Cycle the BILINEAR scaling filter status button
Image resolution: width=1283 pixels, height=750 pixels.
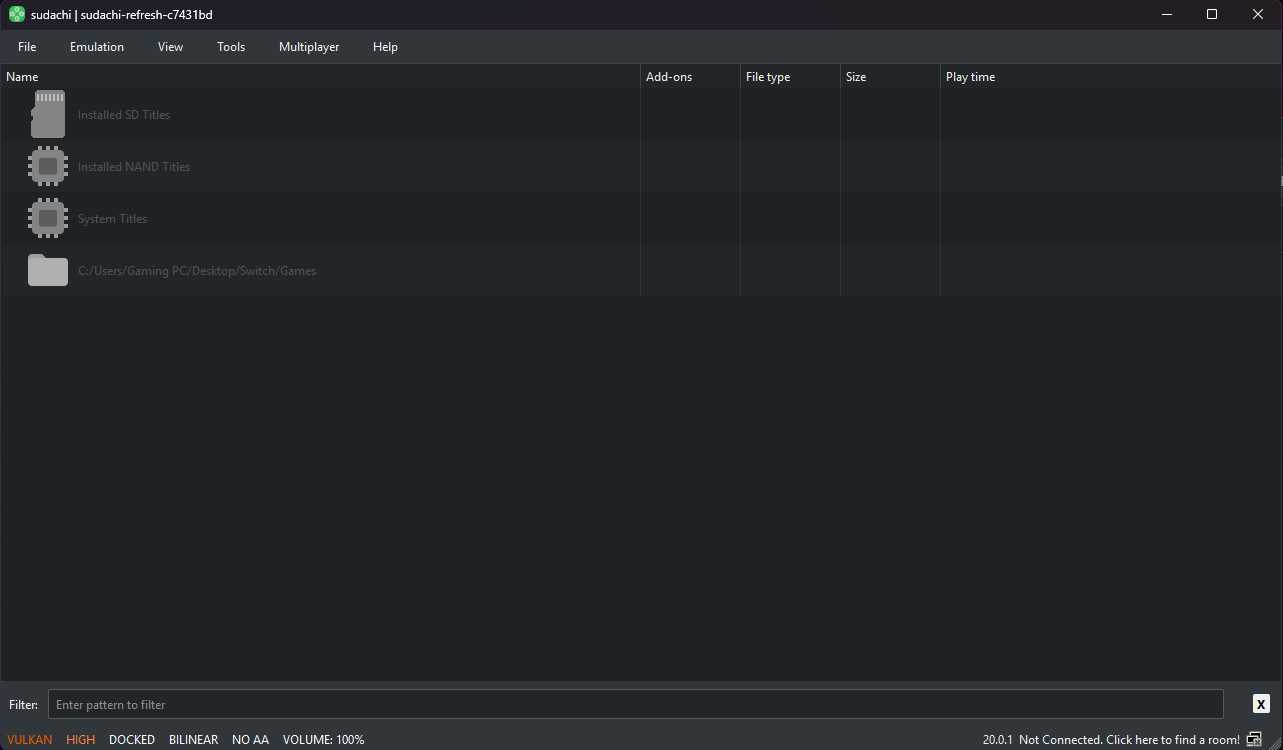point(193,740)
